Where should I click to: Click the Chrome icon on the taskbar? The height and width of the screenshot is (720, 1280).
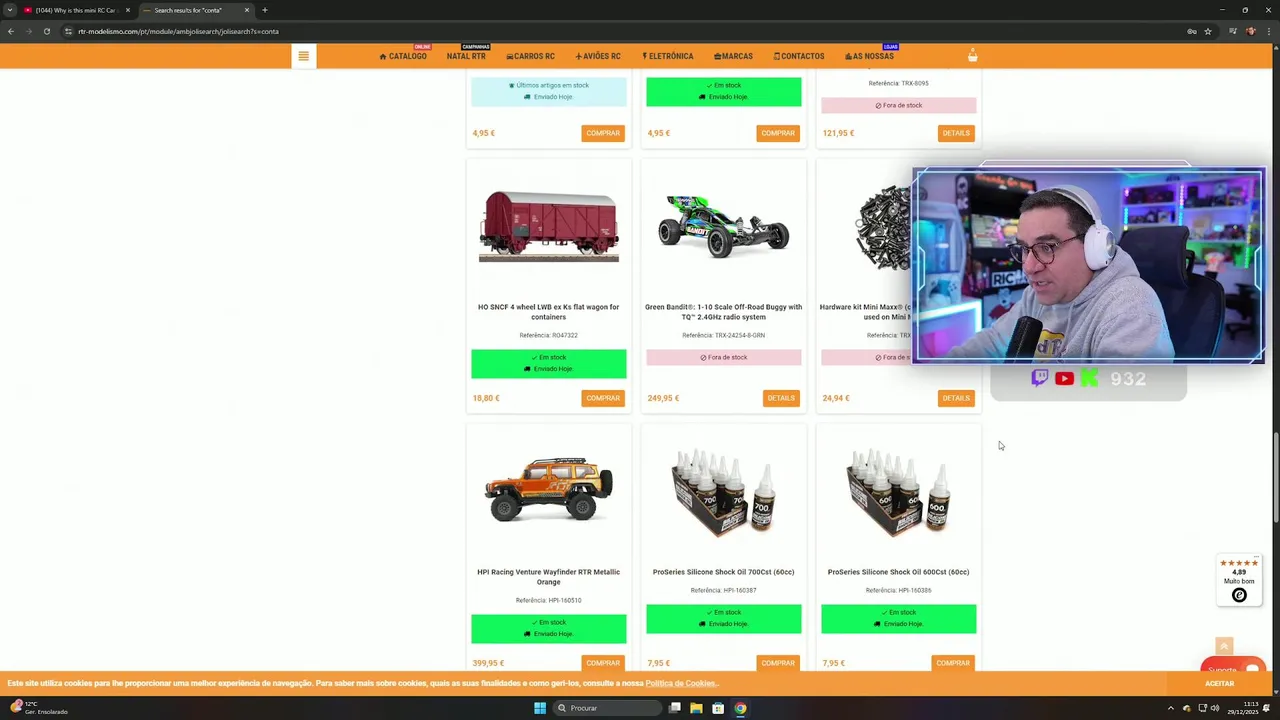(x=740, y=708)
